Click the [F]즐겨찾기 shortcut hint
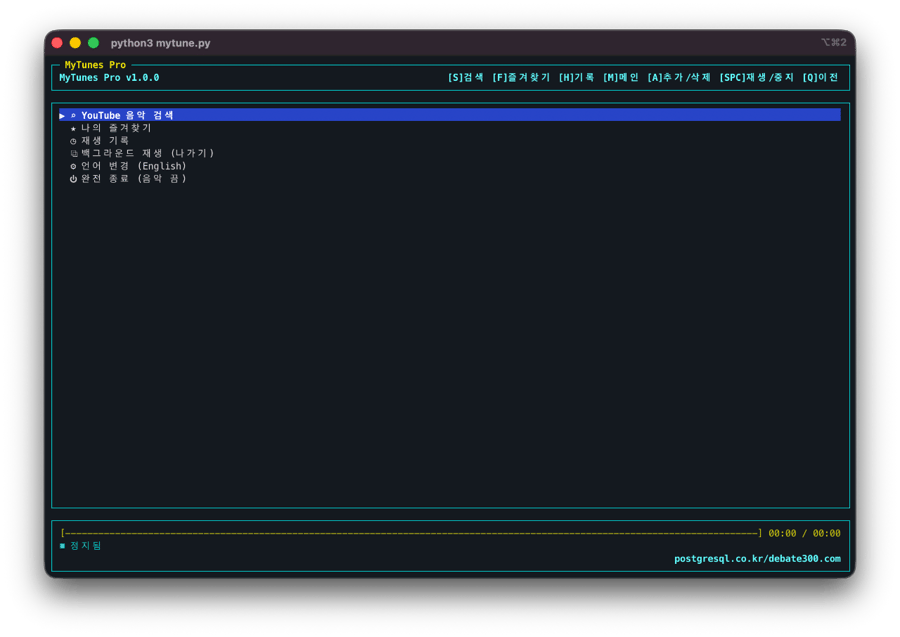Viewport: 900px width, 637px height. (521, 77)
